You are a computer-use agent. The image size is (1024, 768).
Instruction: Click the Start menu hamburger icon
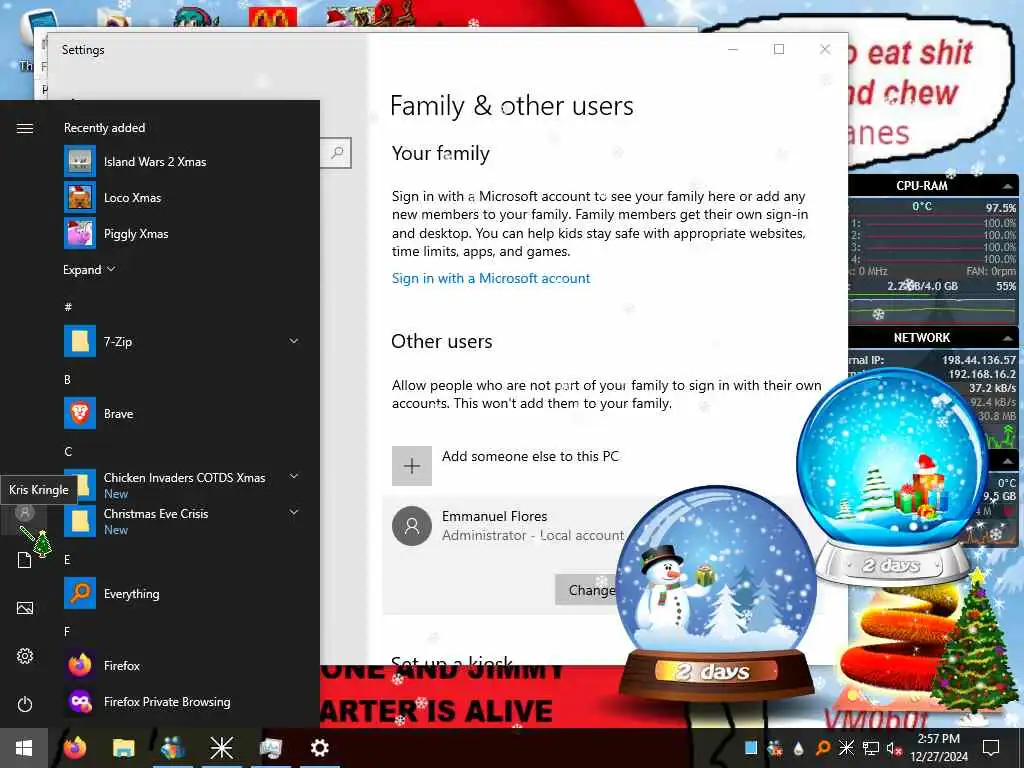[25, 128]
